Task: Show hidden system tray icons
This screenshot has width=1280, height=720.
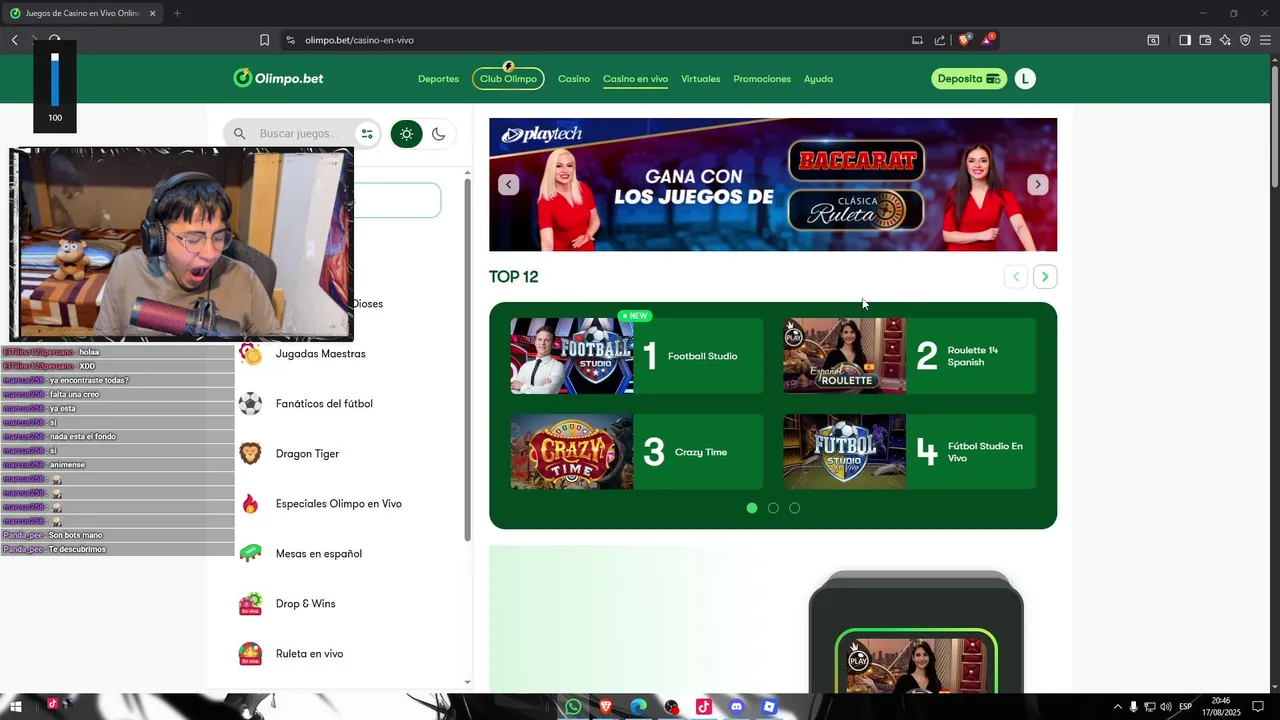Action: [1118, 707]
